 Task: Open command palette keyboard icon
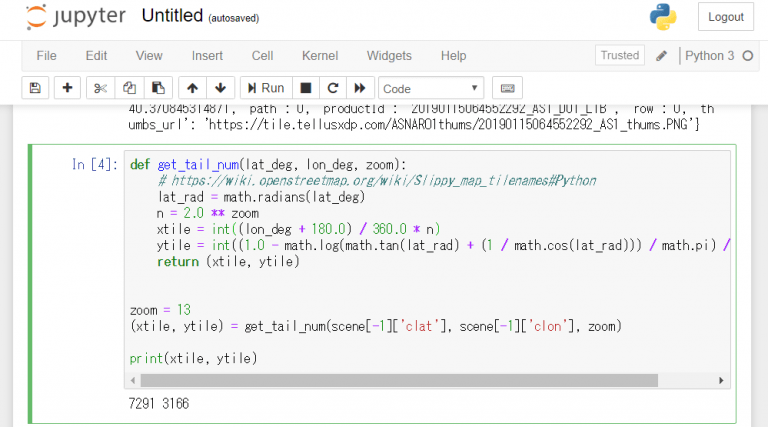coord(507,88)
